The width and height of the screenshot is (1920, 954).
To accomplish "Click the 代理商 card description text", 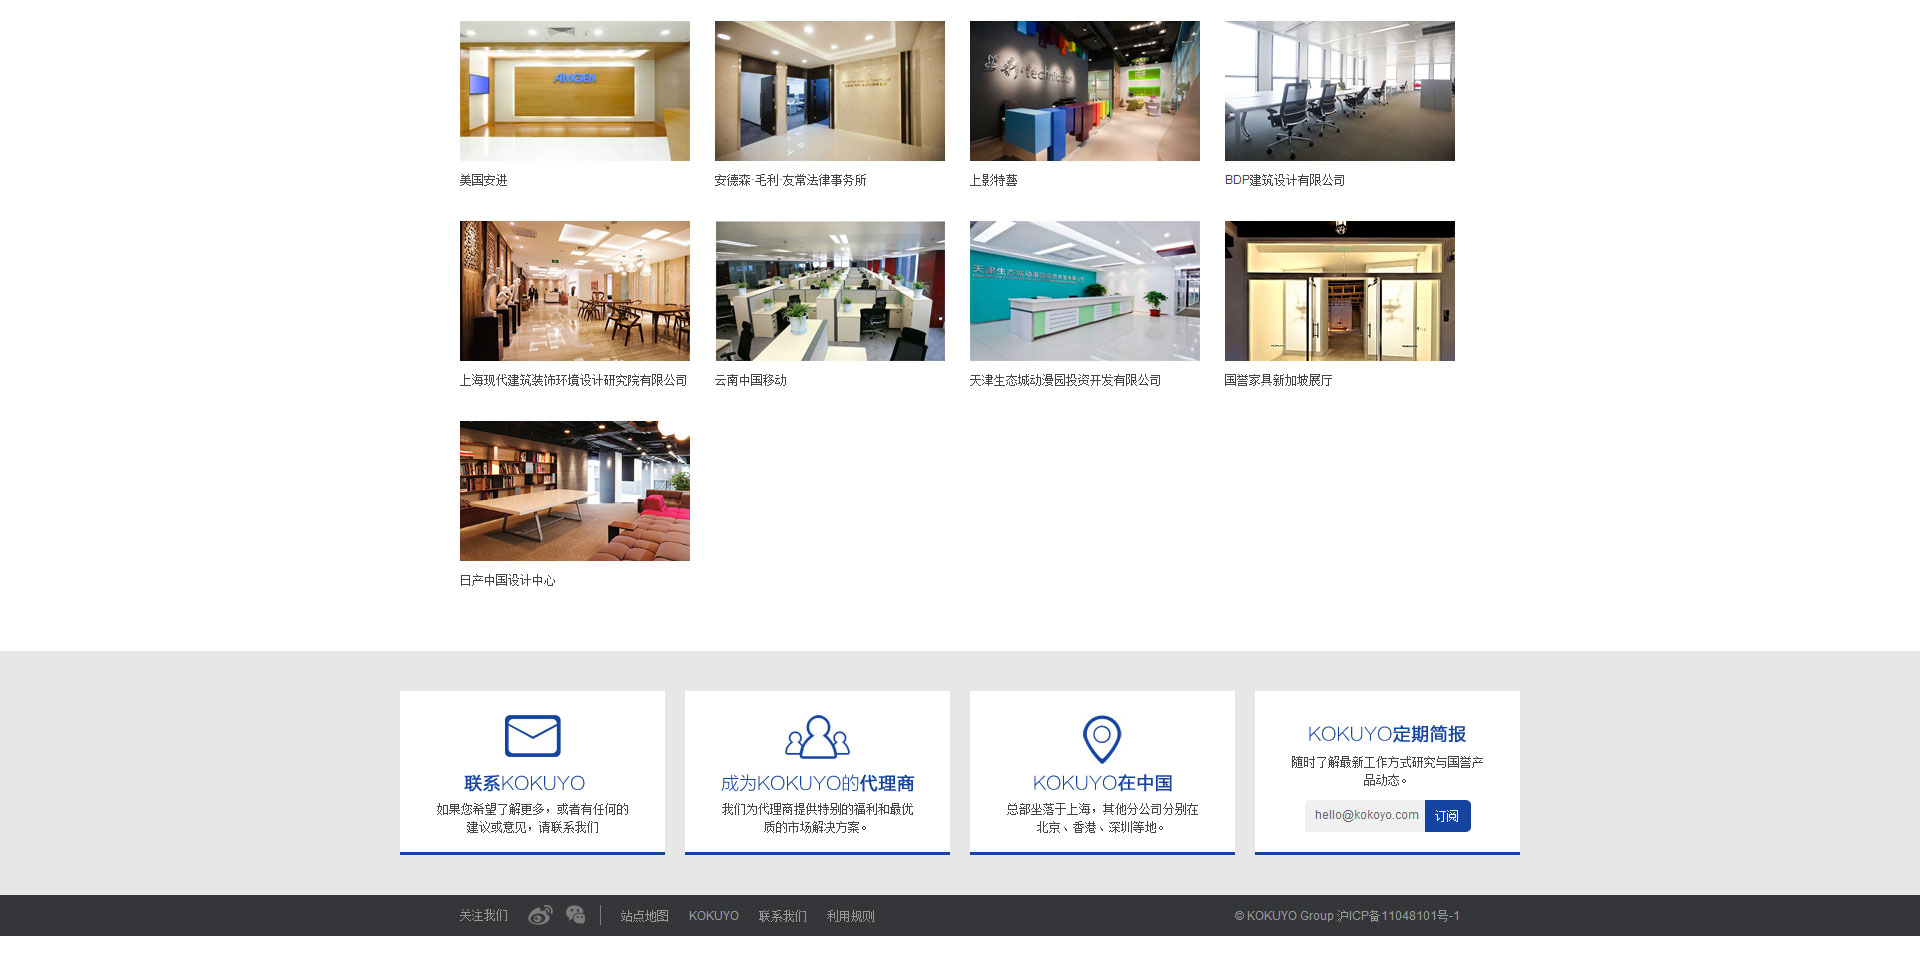I will (x=818, y=818).
